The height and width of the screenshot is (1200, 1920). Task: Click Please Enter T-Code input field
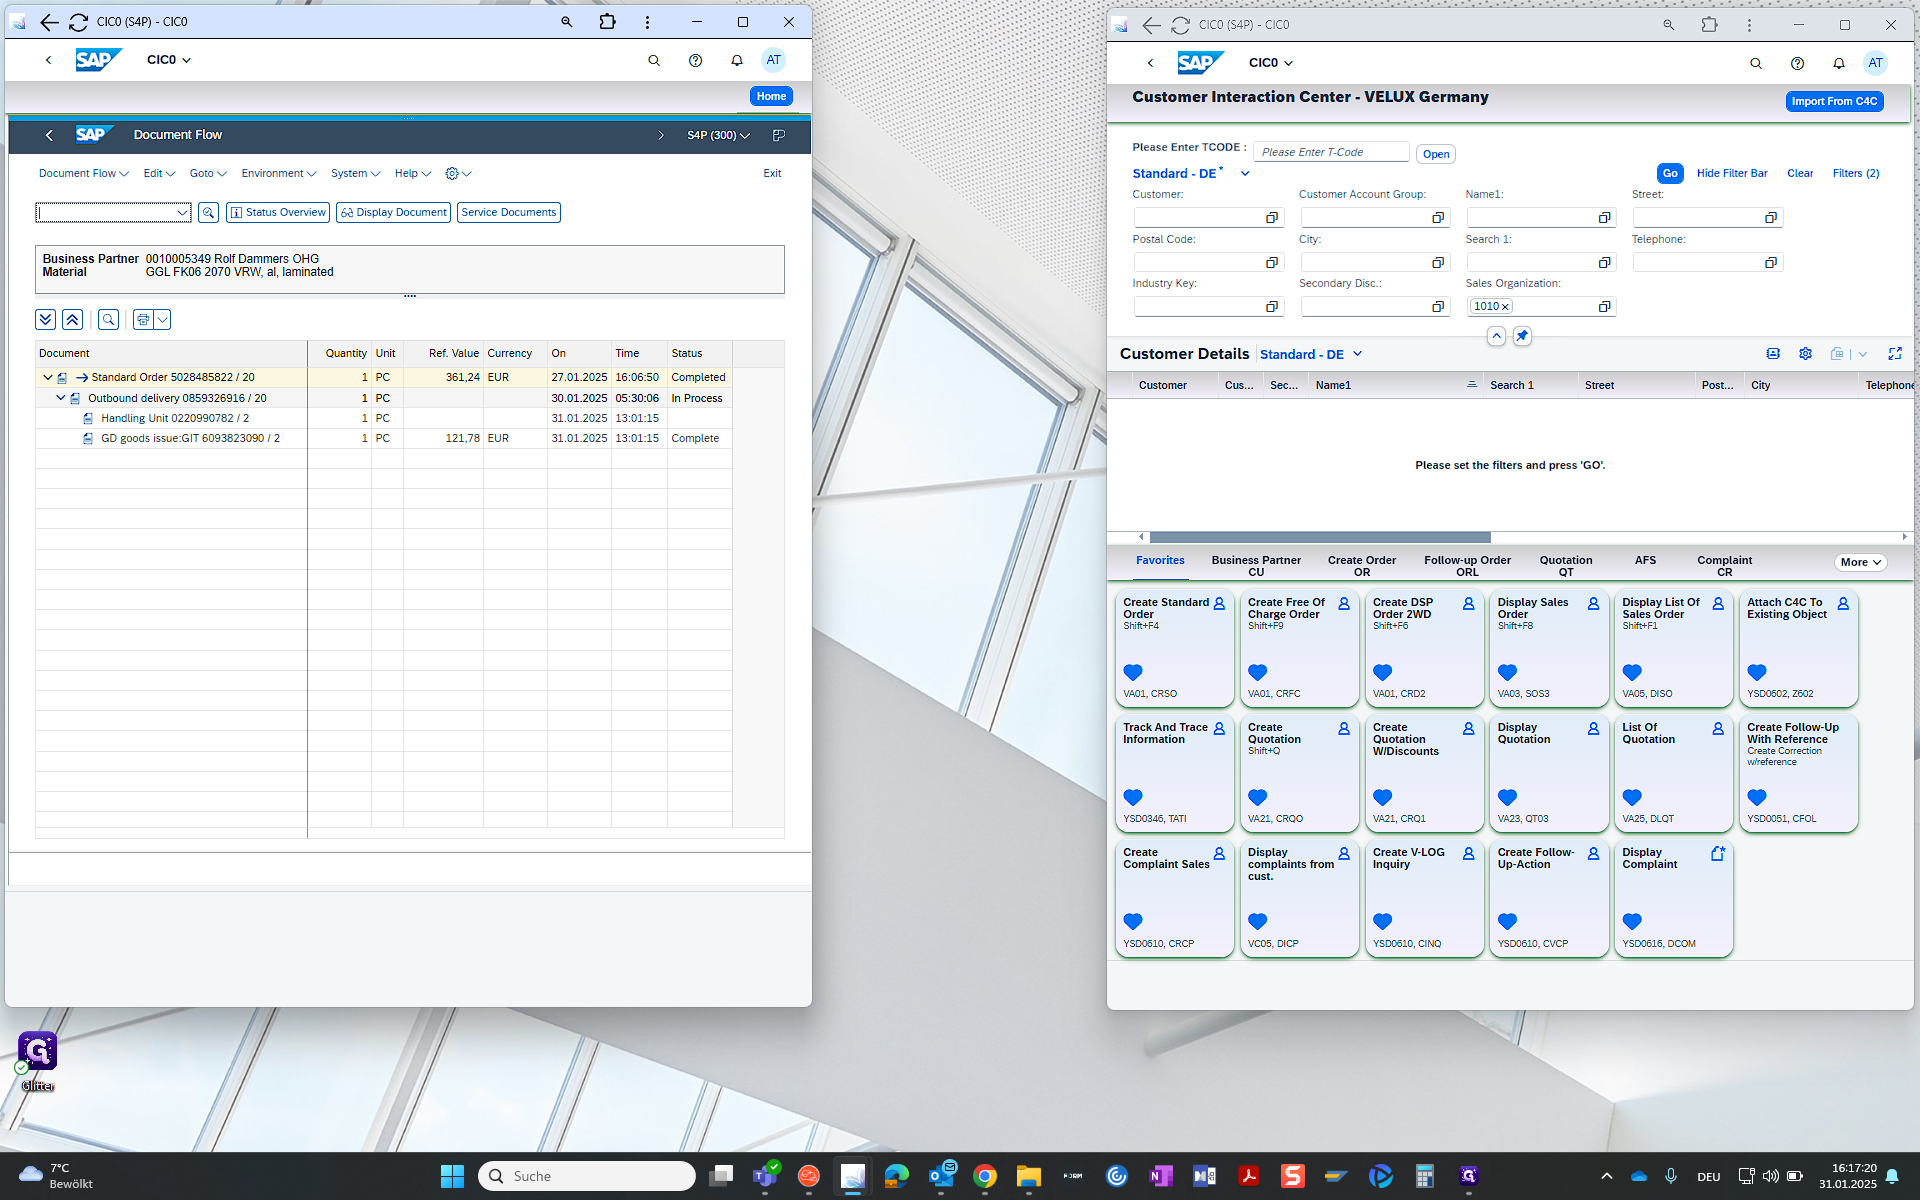[x=1331, y=153]
